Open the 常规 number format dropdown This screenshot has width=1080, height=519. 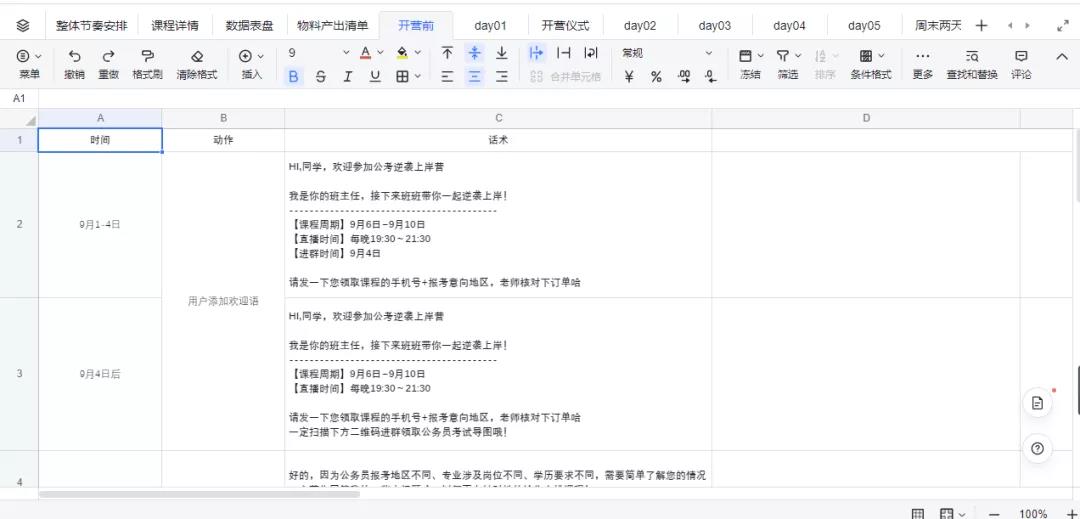point(667,53)
